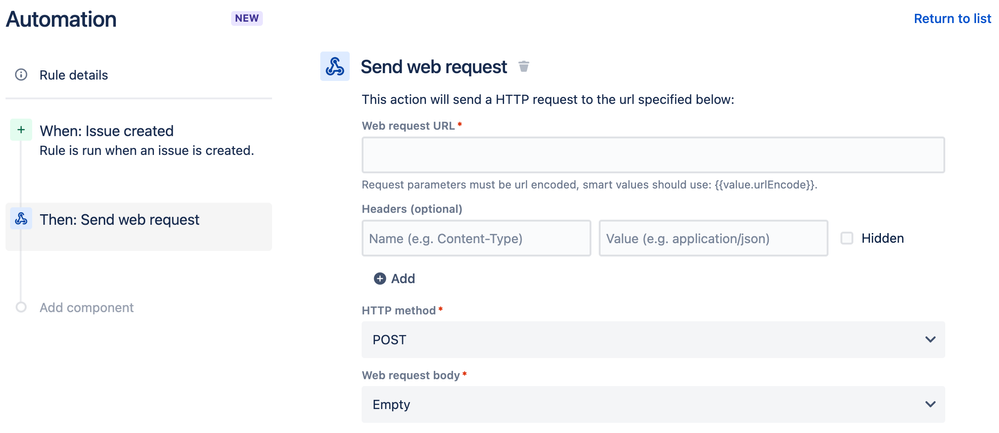Click the plus circle icon beside Add
The image size is (999, 433).
click(x=380, y=279)
